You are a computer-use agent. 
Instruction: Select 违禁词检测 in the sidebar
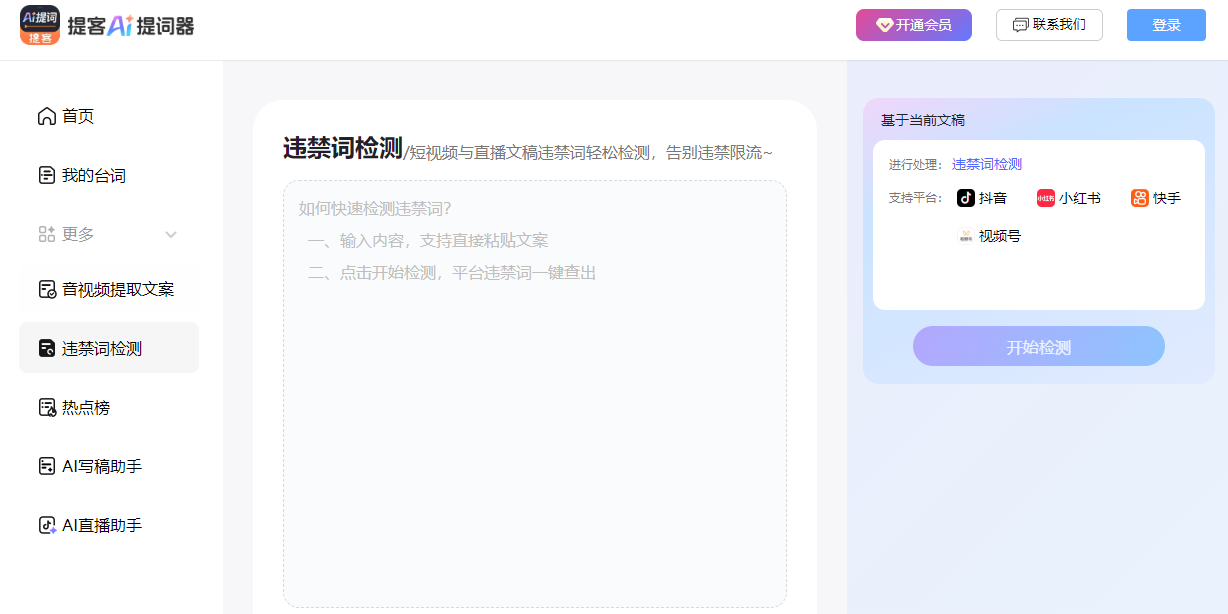[109, 348]
